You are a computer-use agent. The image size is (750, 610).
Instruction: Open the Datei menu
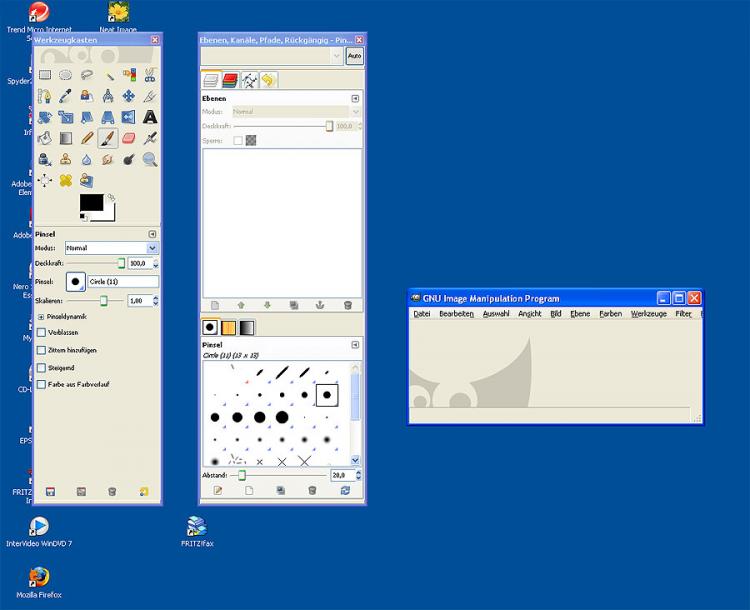[421, 314]
